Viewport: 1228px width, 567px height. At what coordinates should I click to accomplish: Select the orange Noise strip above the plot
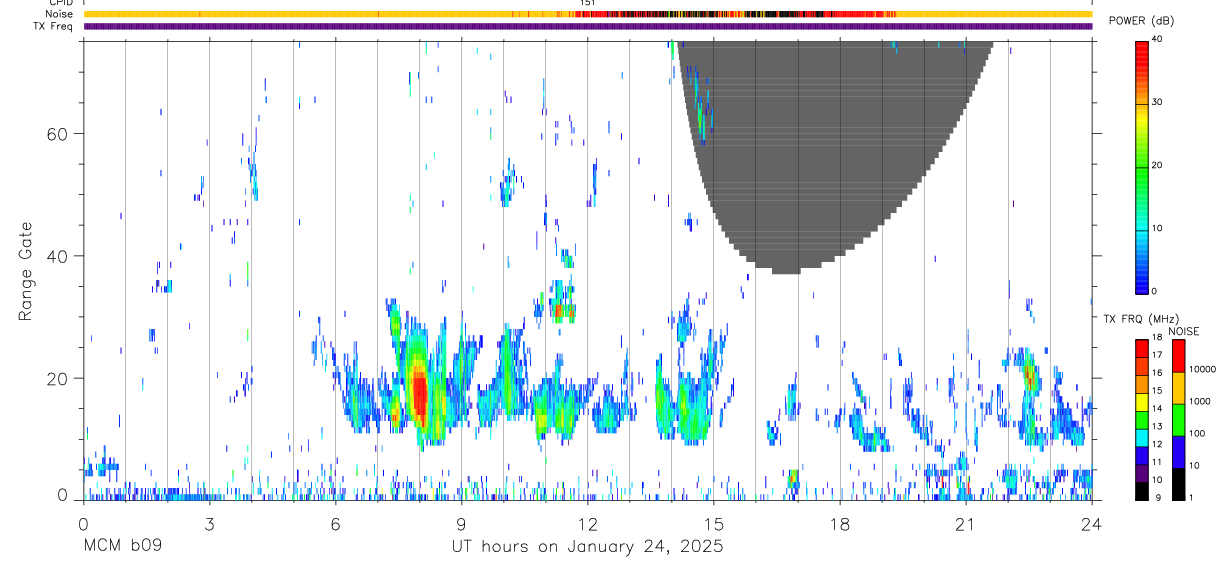(588, 14)
